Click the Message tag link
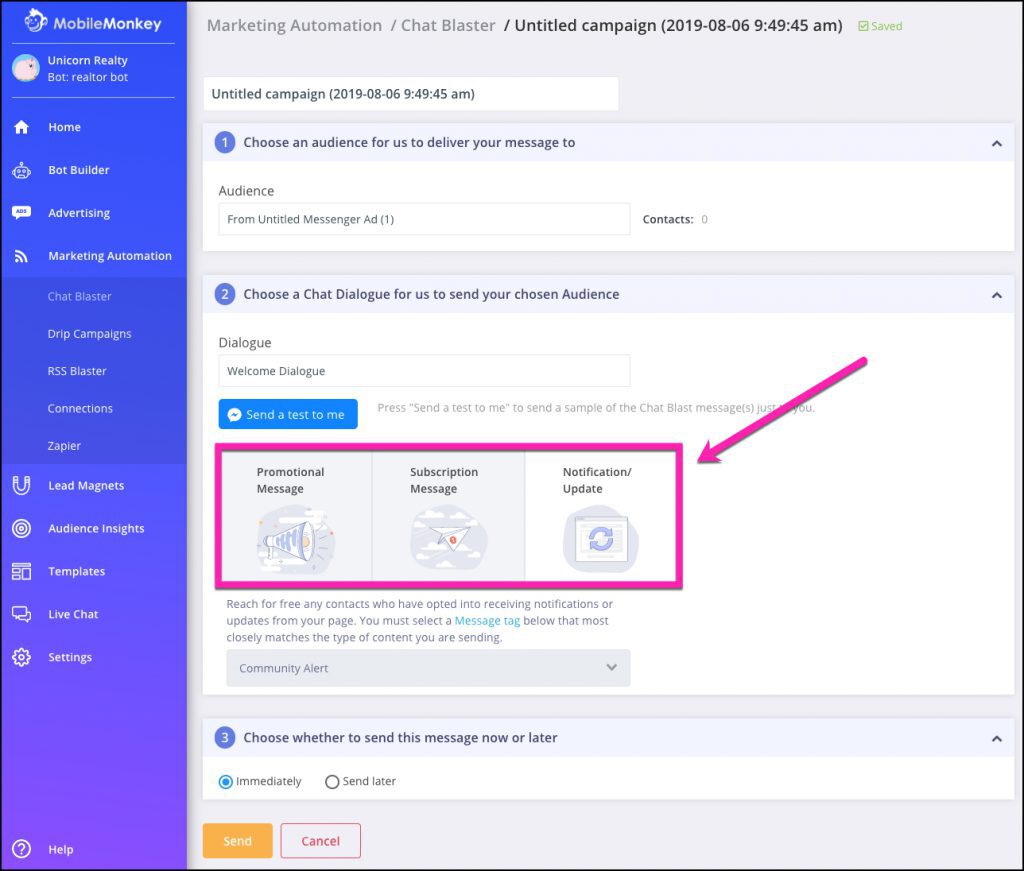The width and height of the screenshot is (1024, 871). [488, 620]
